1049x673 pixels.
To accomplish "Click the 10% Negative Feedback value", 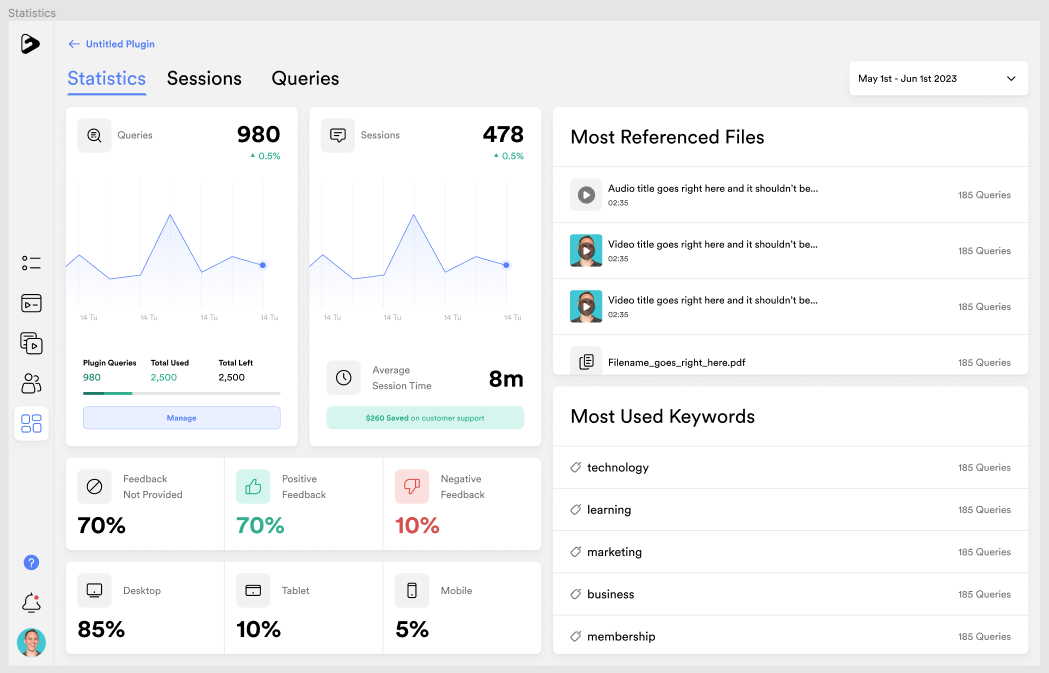I will tap(417, 526).
